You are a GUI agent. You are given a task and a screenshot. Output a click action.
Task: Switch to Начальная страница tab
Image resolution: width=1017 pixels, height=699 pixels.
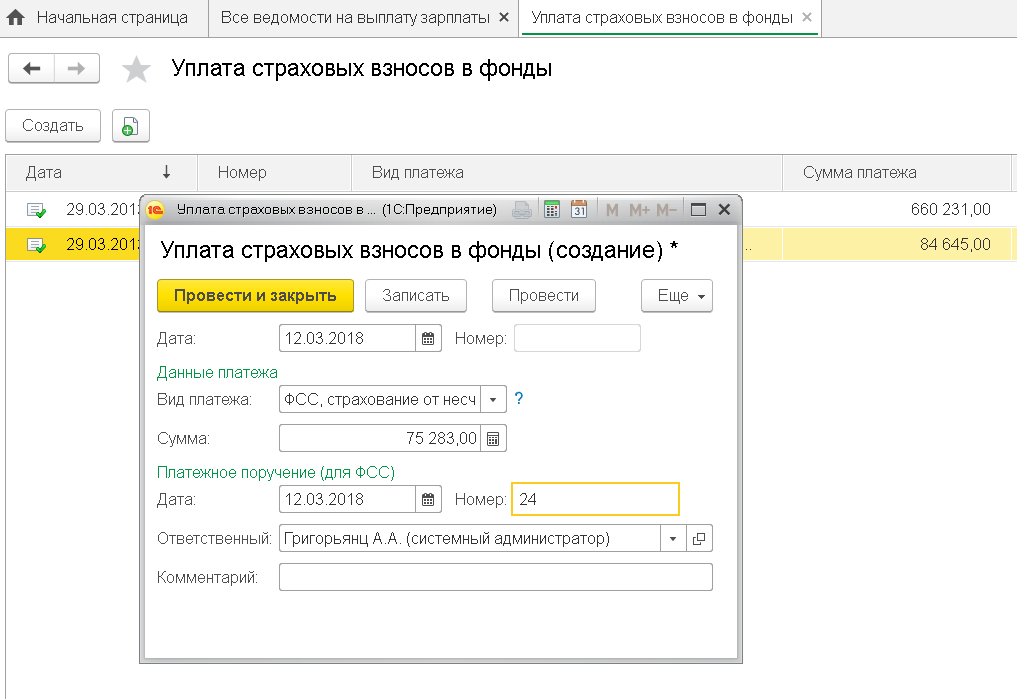point(112,18)
